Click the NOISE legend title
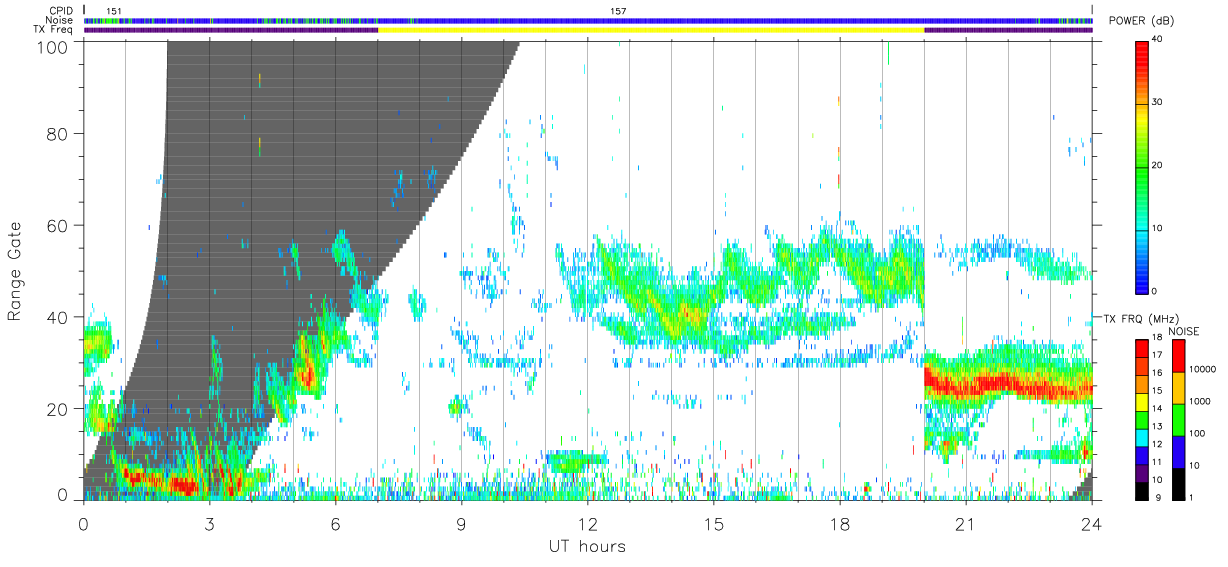1228x567 pixels. 1185,330
